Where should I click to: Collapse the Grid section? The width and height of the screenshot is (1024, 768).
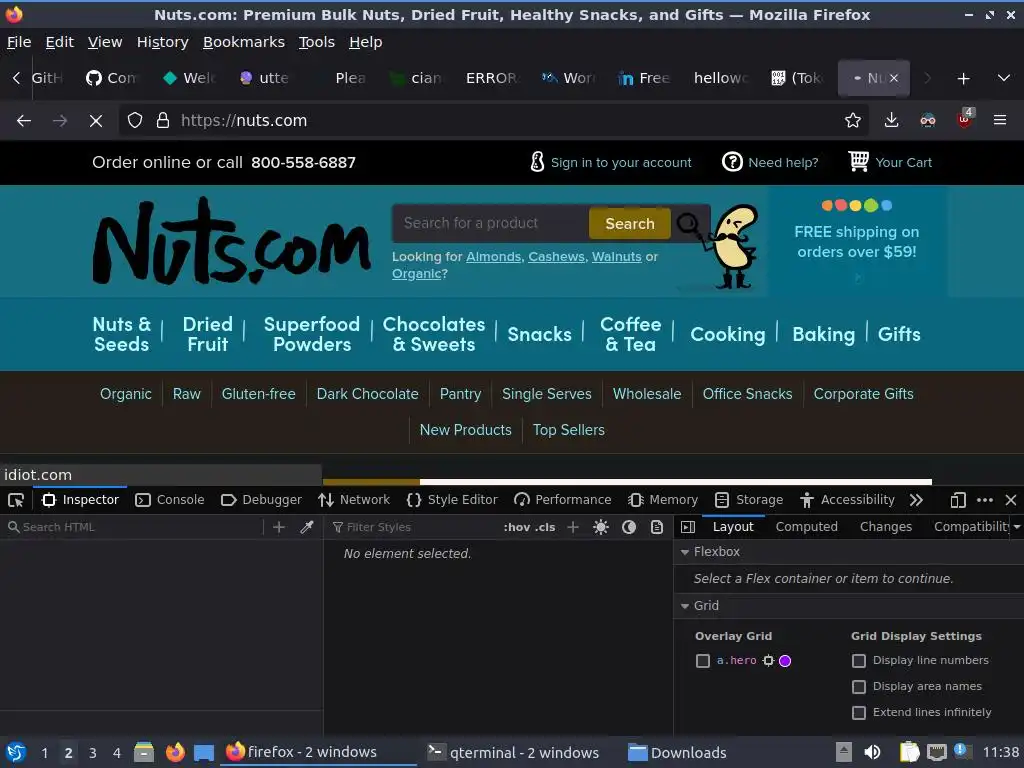click(x=685, y=606)
